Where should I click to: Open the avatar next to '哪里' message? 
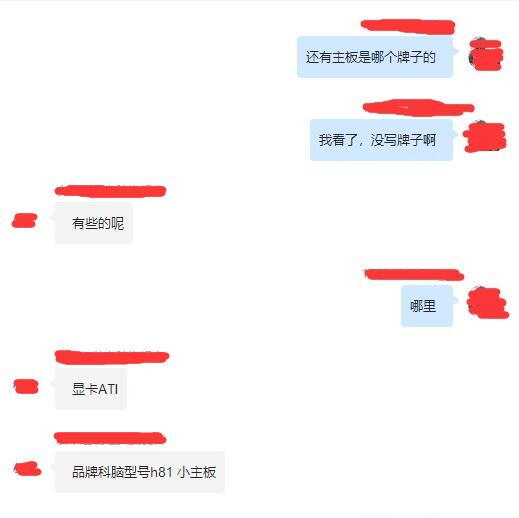pyautogui.click(x=488, y=303)
